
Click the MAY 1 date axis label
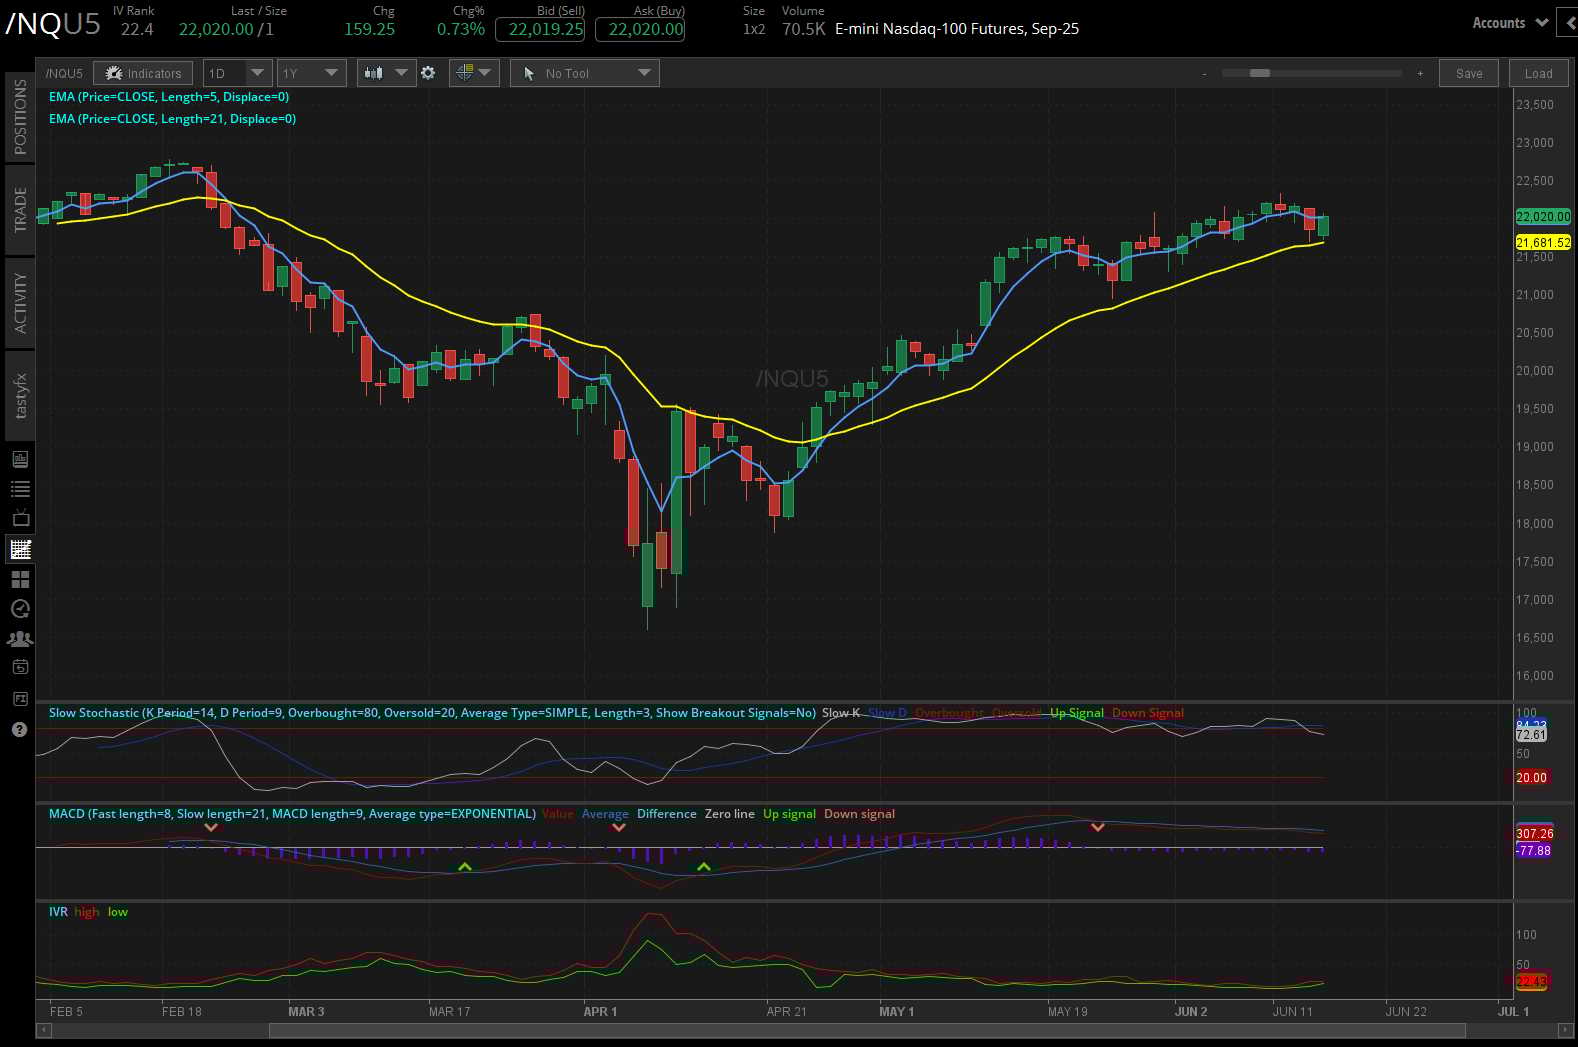896,1012
